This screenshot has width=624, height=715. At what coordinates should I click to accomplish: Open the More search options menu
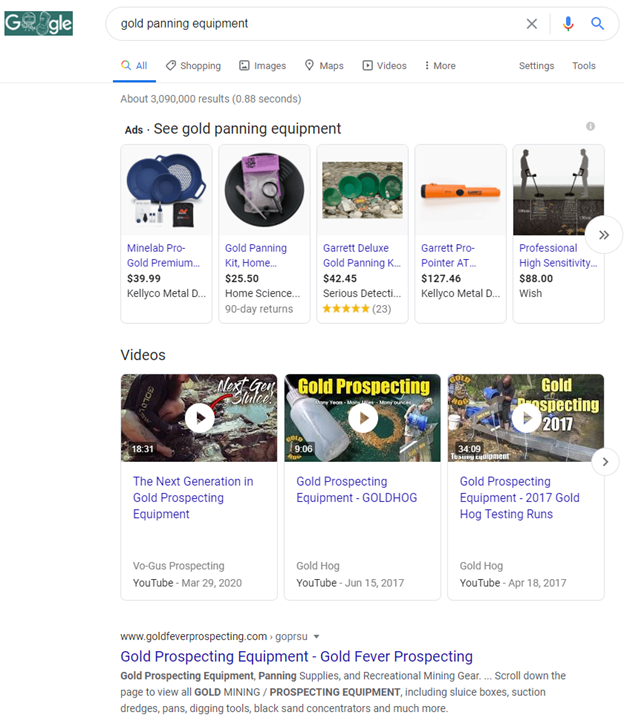pos(439,66)
